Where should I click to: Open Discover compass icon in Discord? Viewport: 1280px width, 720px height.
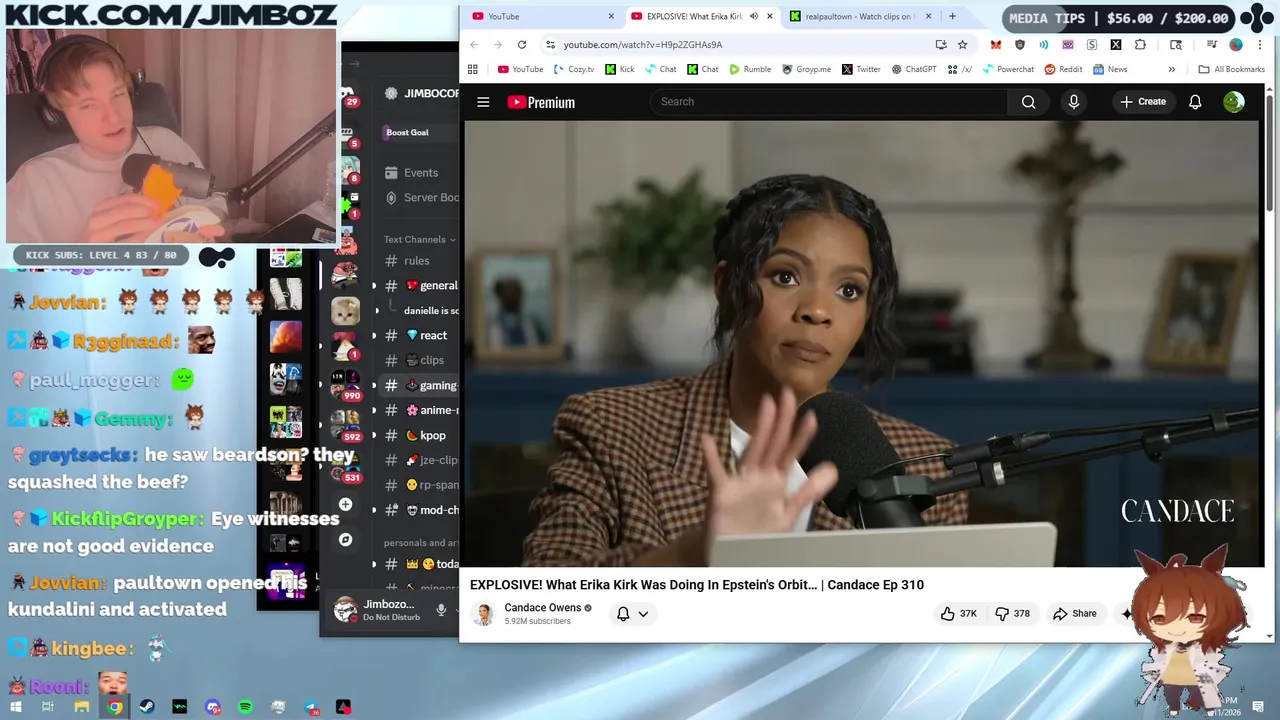coord(345,539)
